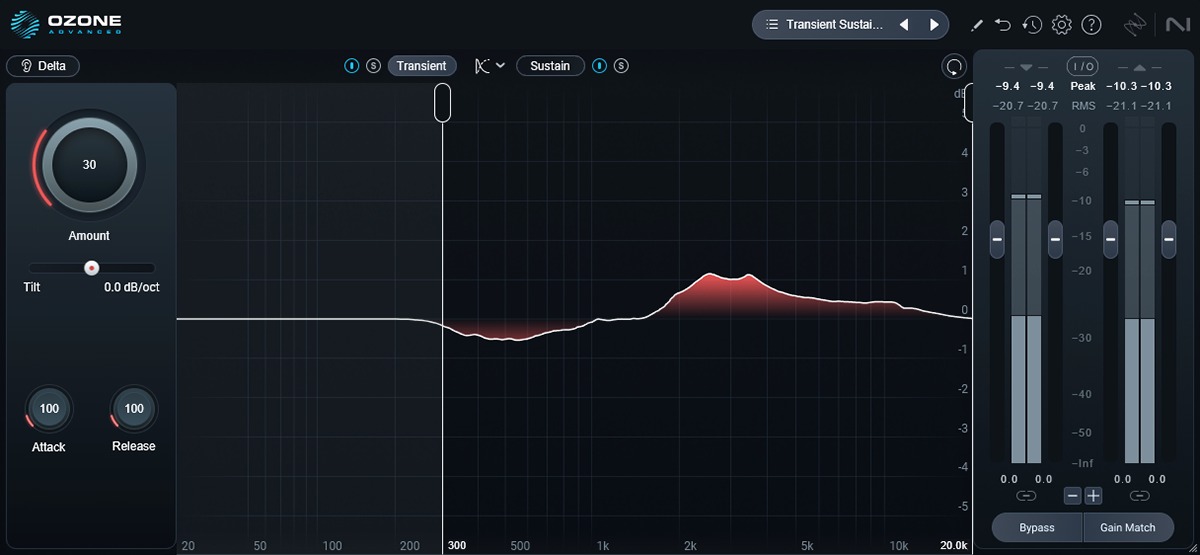Image resolution: width=1200 pixels, height=555 pixels.
Task: Toggle the input gain link icon
Action: point(1026,496)
